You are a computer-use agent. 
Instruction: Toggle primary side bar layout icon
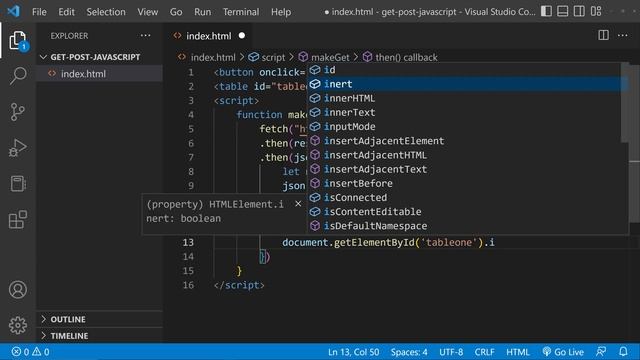(546, 11)
